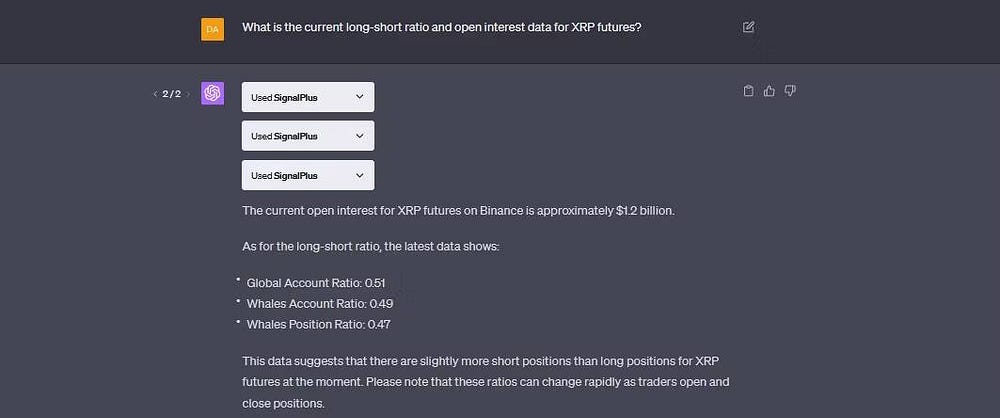This screenshot has height=418, width=1000.
Task: Click the 'close positions.' final line
Action: tap(284, 404)
